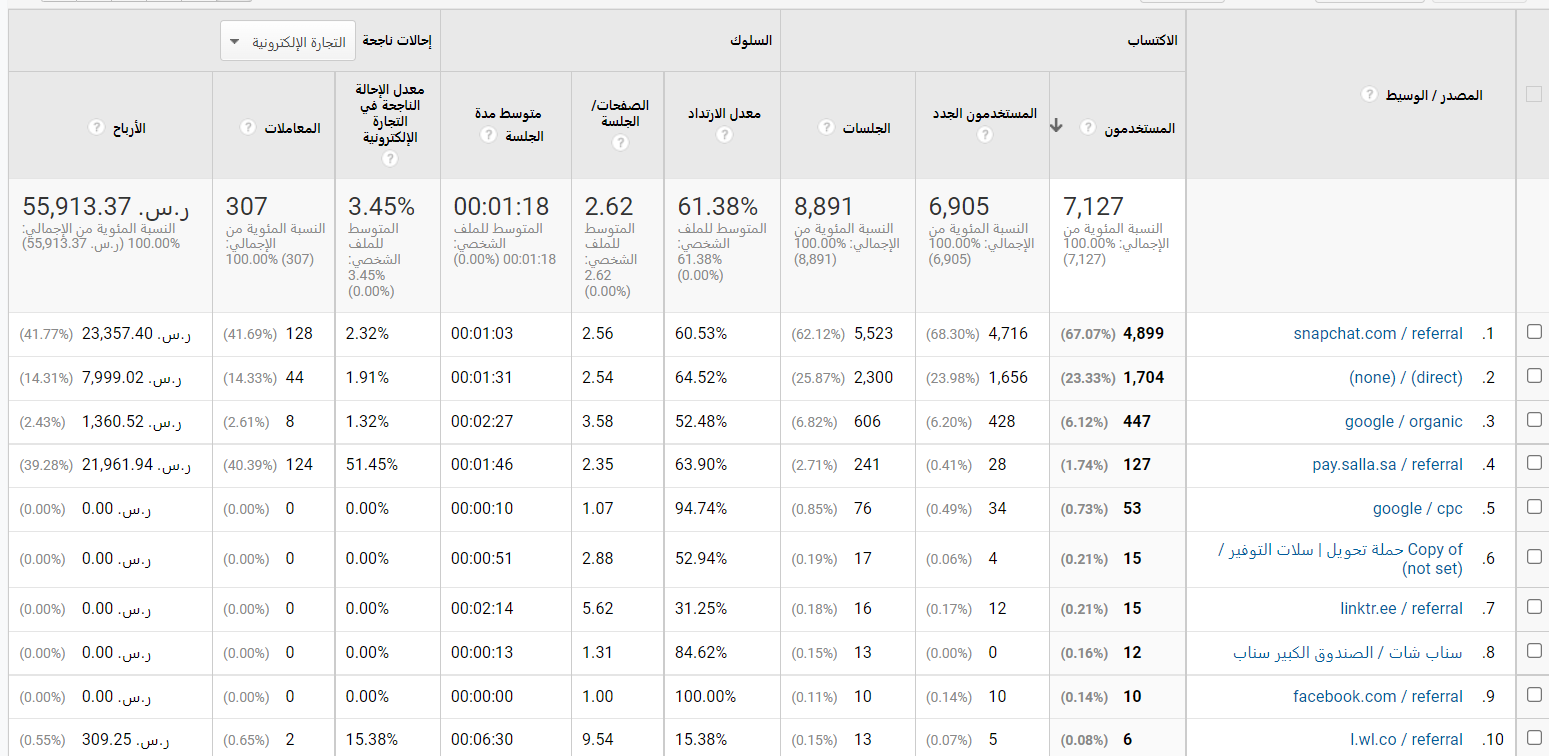Image resolution: width=1549 pixels, height=756 pixels.
Task: Open the facebook.com / referral source link
Action: (x=1377, y=697)
